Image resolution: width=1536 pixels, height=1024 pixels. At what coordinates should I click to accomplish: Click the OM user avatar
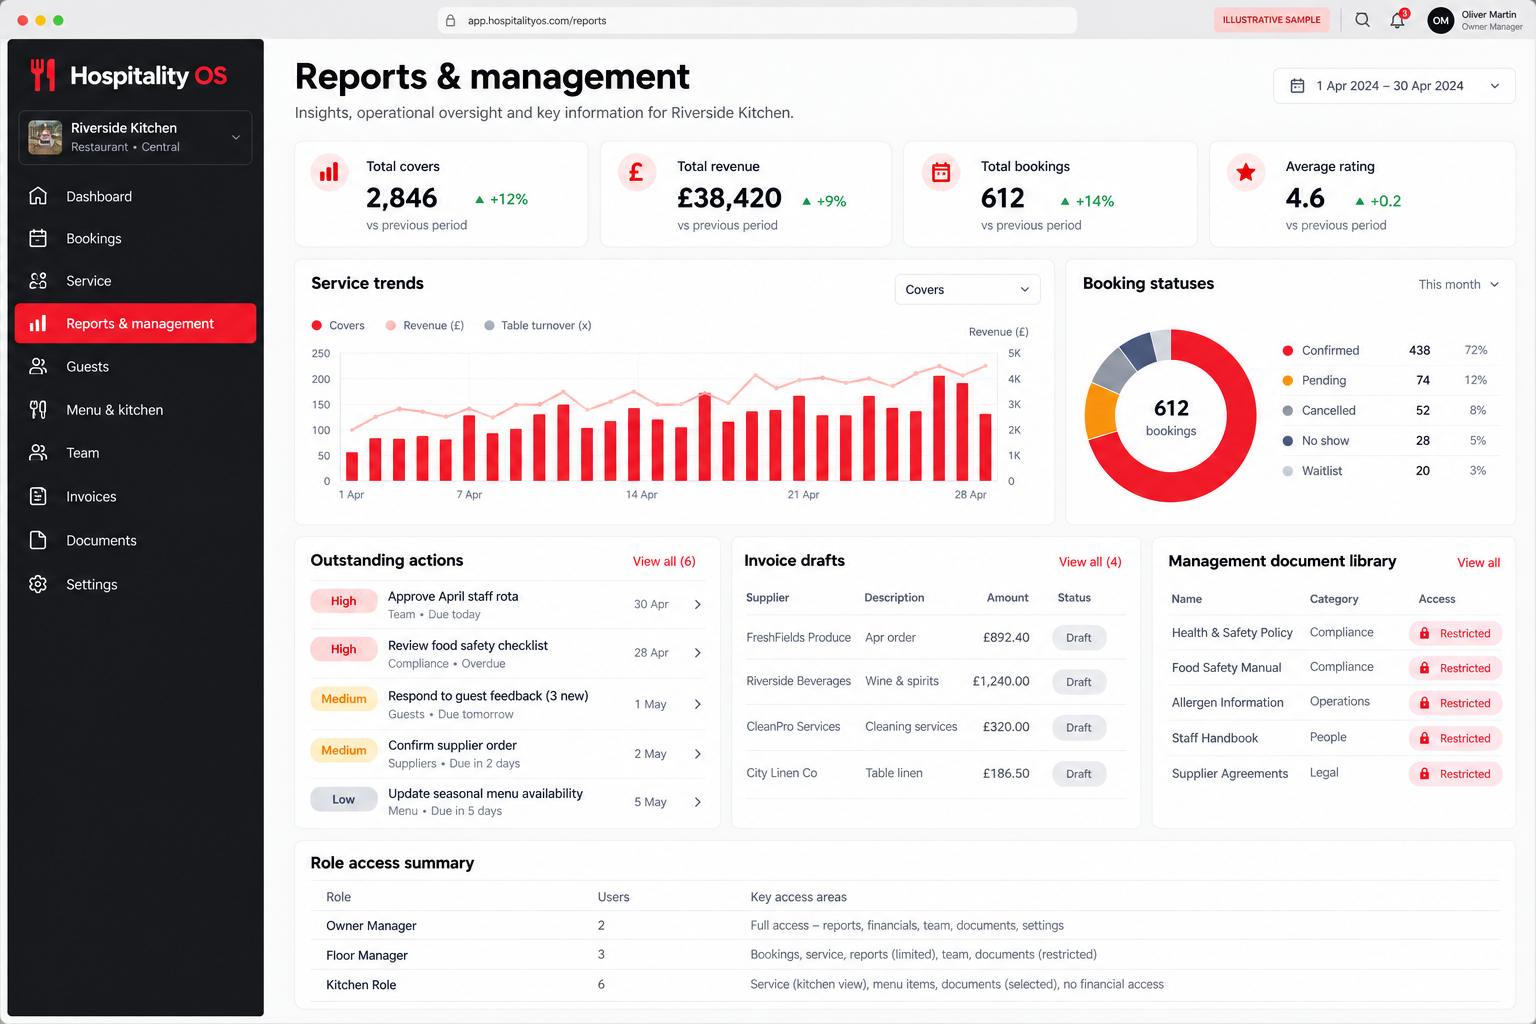[x=1440, y=20]
